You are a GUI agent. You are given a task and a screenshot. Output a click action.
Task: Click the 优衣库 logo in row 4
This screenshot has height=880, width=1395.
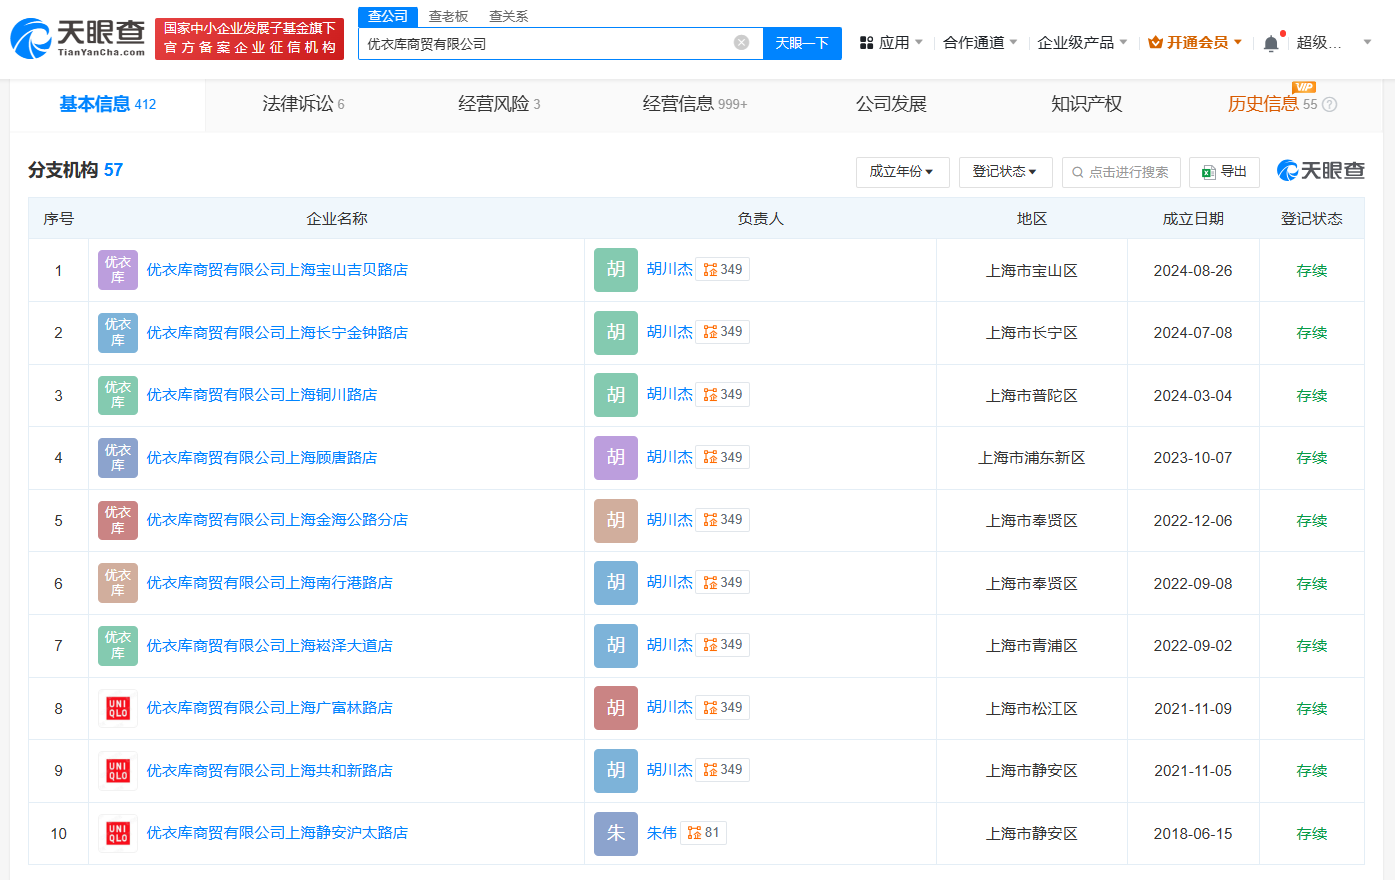click(118, 457)
